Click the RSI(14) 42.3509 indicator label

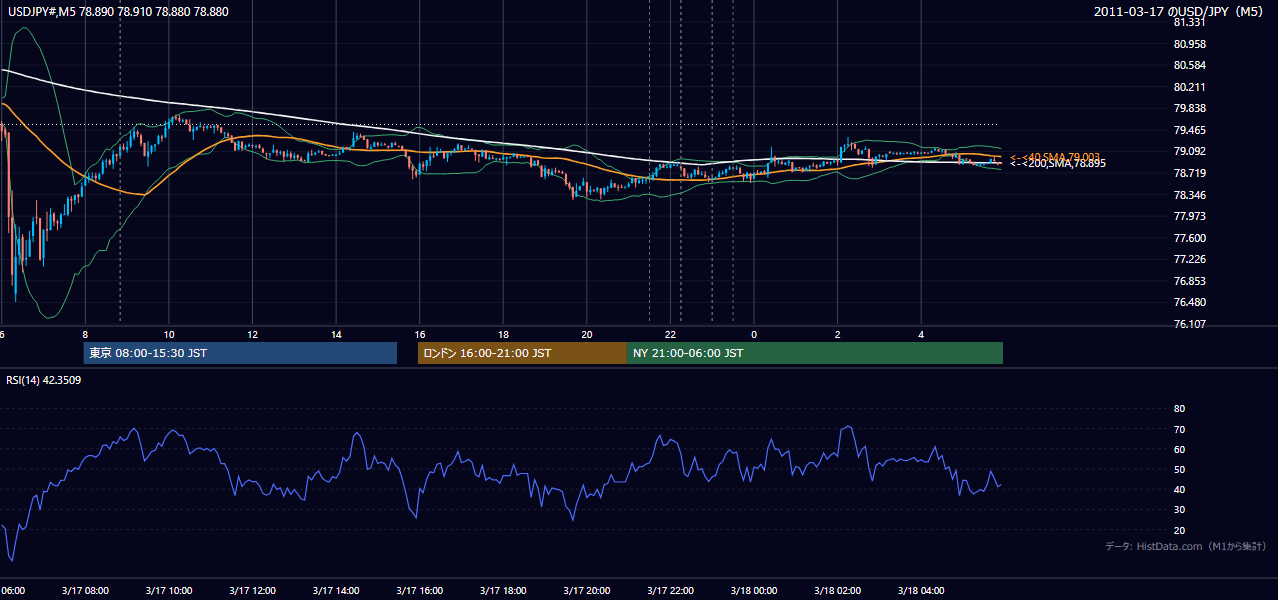coord(44,380)
